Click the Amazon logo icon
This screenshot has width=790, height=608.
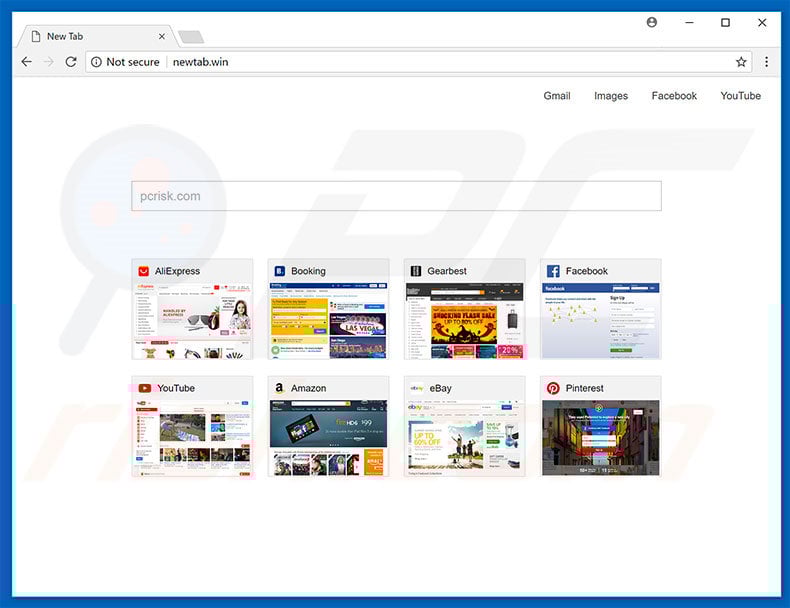tap(279, 388)
